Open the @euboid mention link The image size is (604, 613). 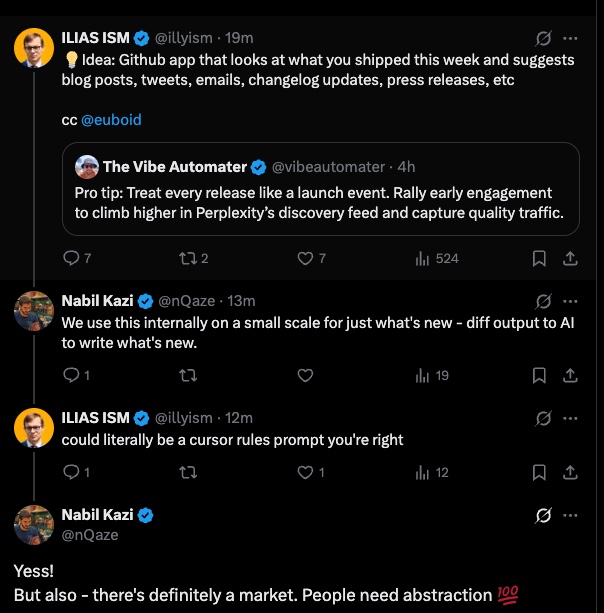pos(111,120)
